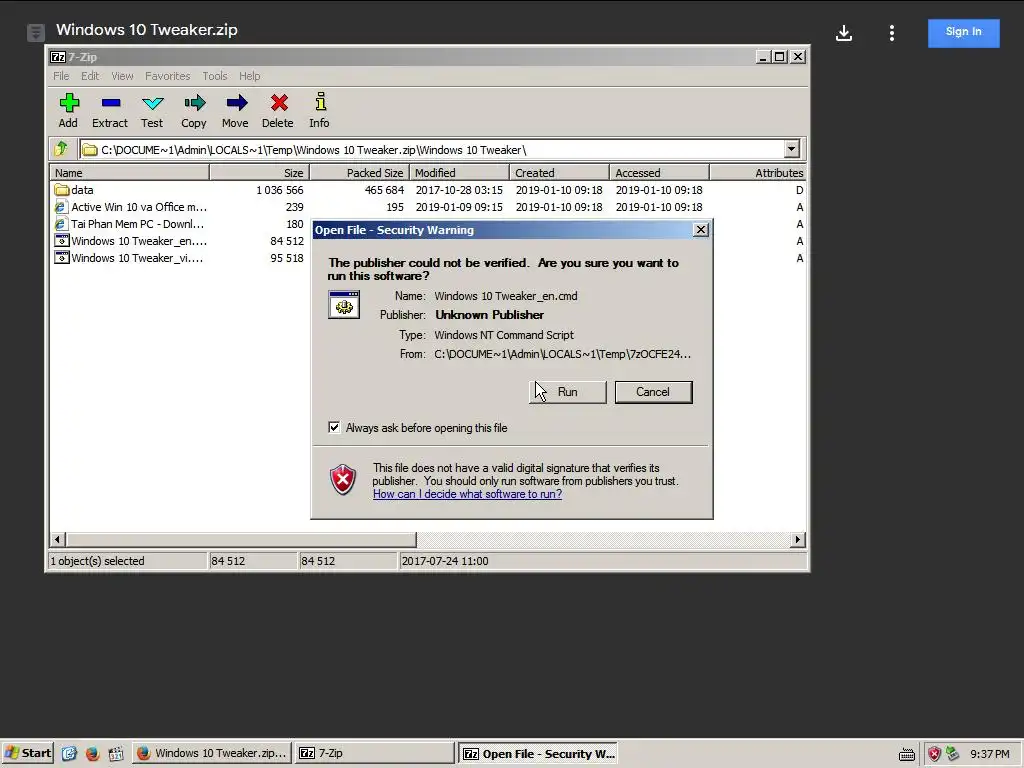The image size is (1024, 768).
Task: Click the Move toolbar icon
Action: coord(236,103)
